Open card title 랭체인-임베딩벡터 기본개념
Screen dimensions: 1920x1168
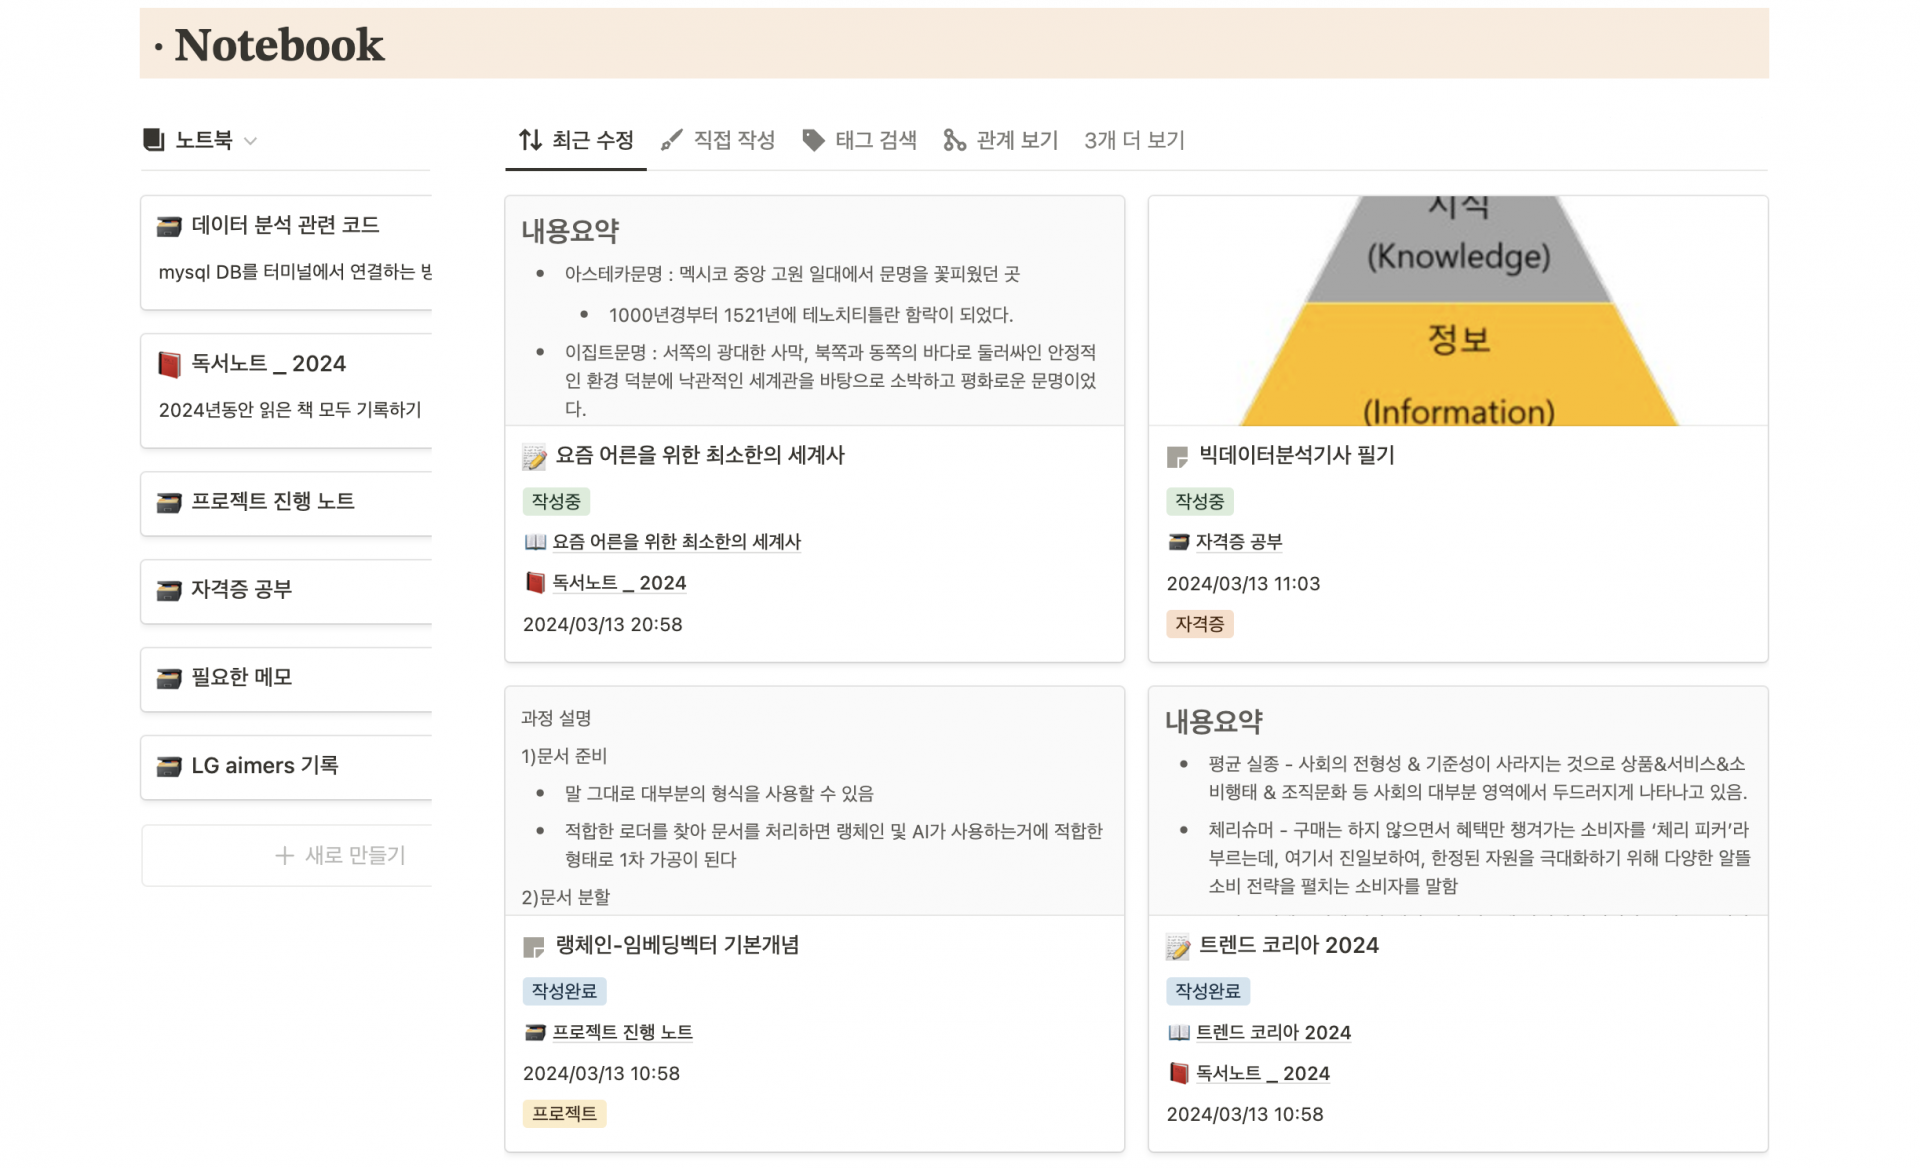(677, 945)
